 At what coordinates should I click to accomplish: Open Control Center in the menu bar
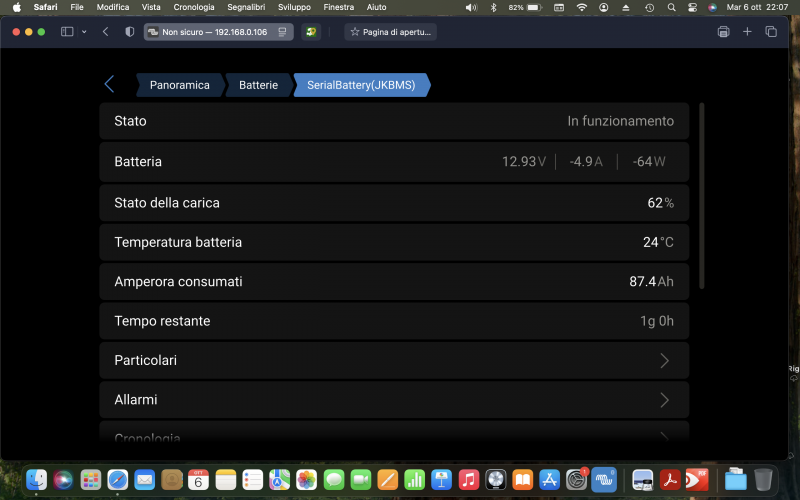coord(692,7)
